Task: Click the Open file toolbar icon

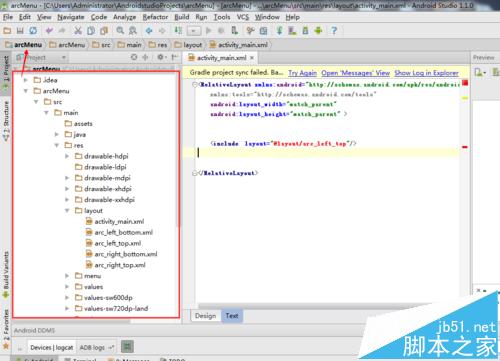Action: (x=7, y=31)
